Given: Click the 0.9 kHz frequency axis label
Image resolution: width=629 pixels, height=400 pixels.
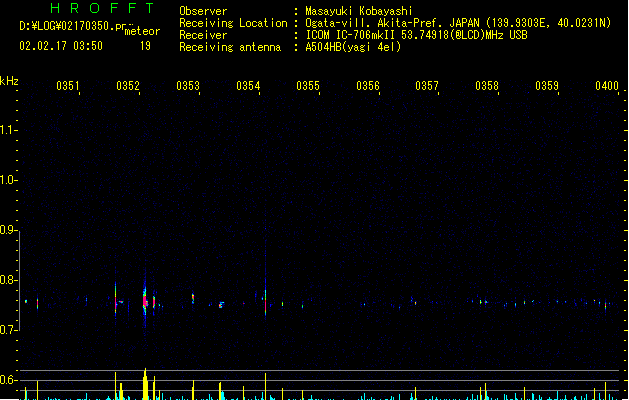Looking at the screenshot, I should tap(7, 230).
